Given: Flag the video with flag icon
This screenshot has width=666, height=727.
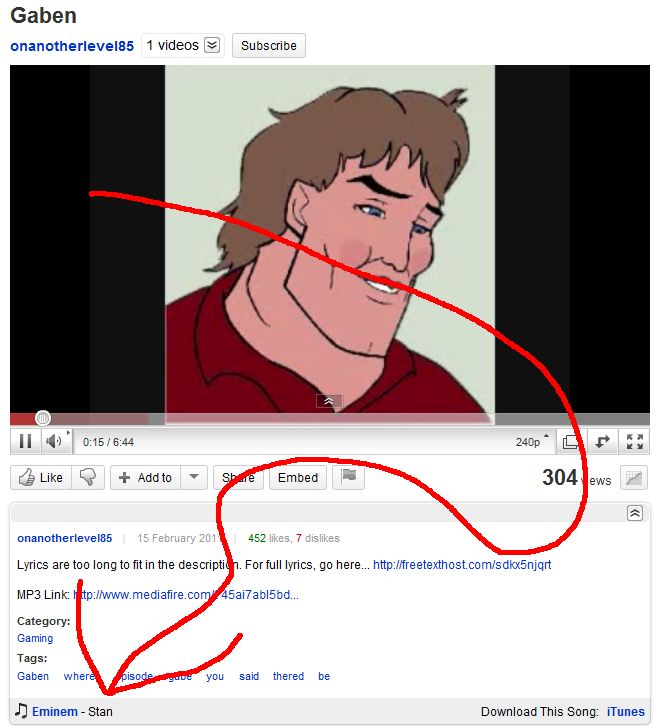Looking at the screenshot, I should [348, 477].
